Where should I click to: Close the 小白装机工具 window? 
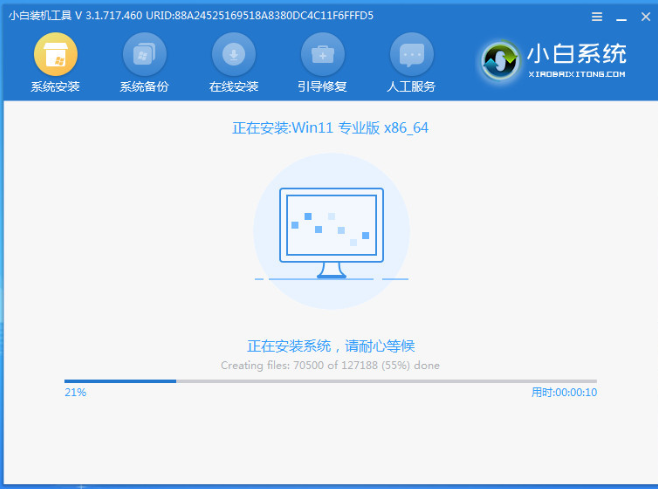coord(645,17)
